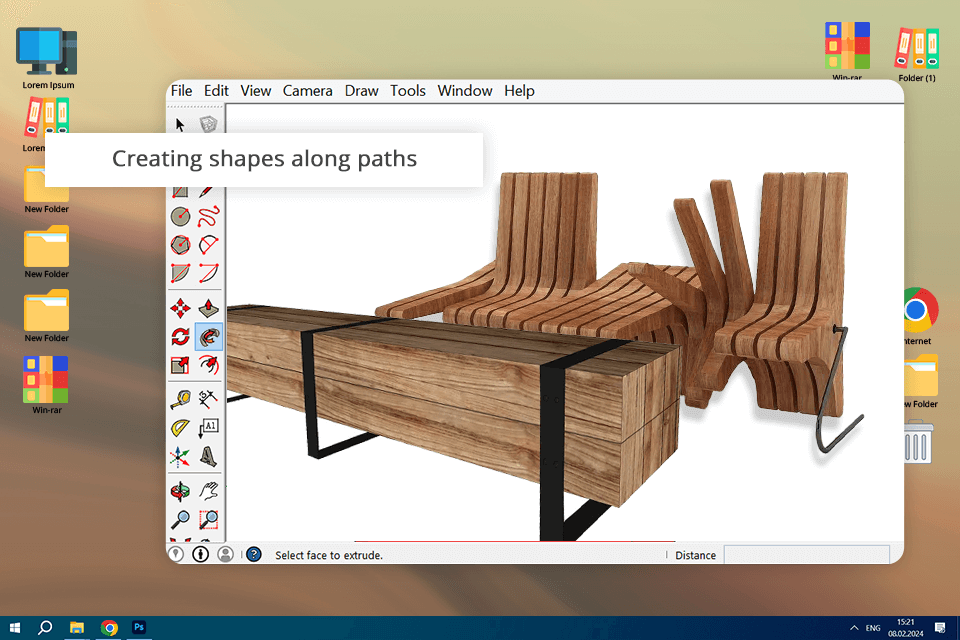Open the Windows Start menu

click(15, 628)
